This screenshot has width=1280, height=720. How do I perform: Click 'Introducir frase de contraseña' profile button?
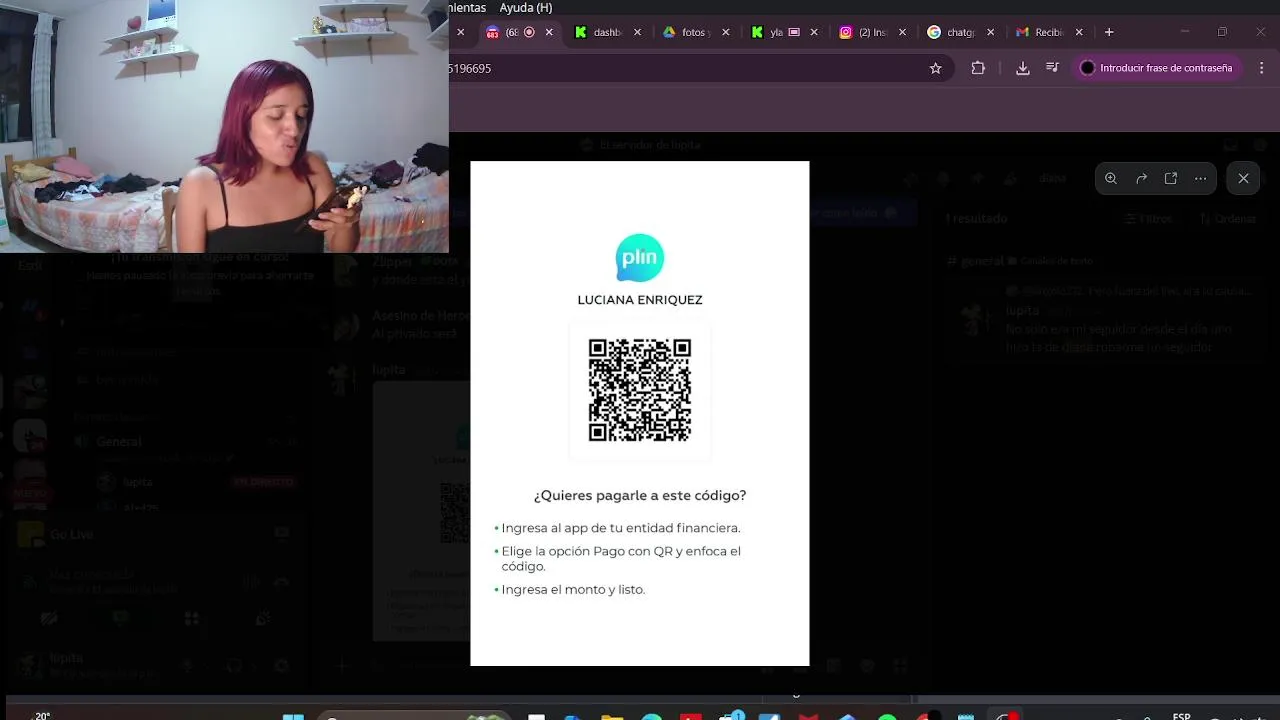[1157, 68]
